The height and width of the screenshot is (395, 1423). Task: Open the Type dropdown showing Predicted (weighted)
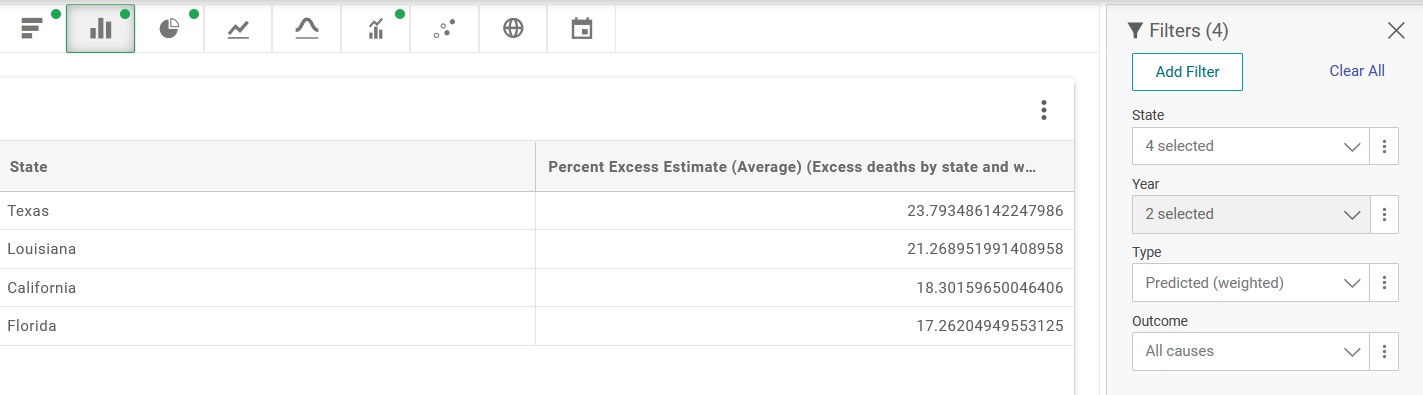coord(1251,283)
